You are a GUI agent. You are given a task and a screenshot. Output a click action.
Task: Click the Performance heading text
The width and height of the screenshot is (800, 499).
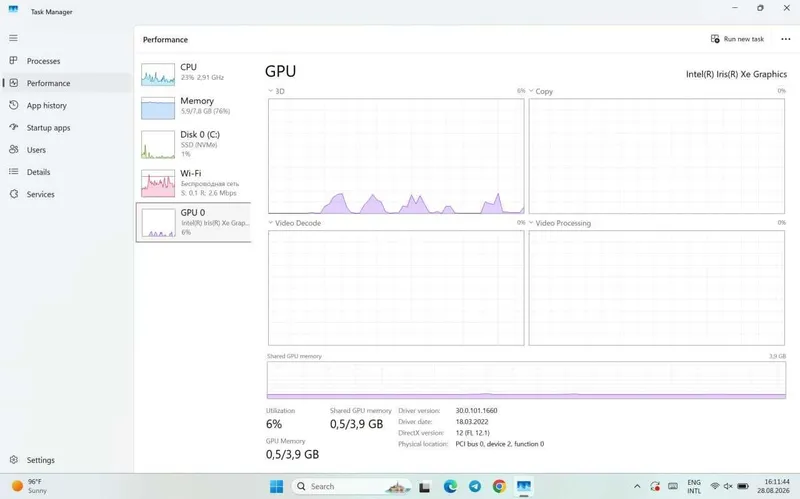point(165,40)
